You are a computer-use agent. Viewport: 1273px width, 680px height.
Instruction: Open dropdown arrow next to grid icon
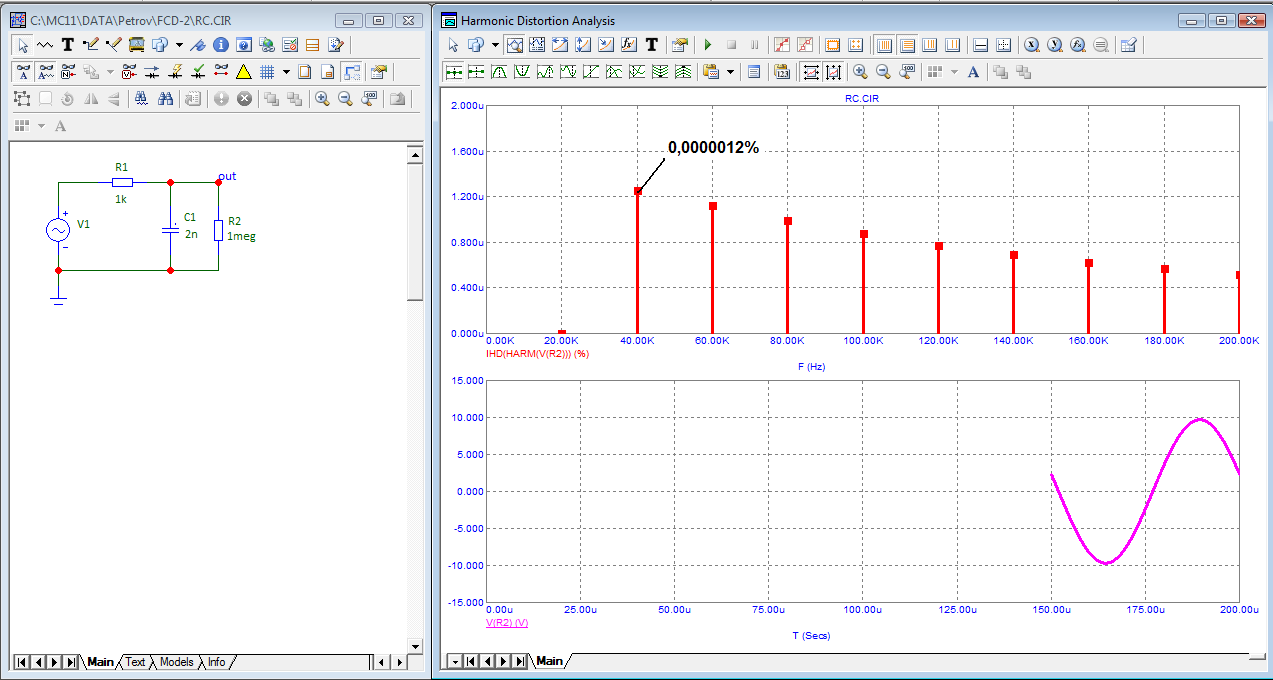(x=286, y=72)
